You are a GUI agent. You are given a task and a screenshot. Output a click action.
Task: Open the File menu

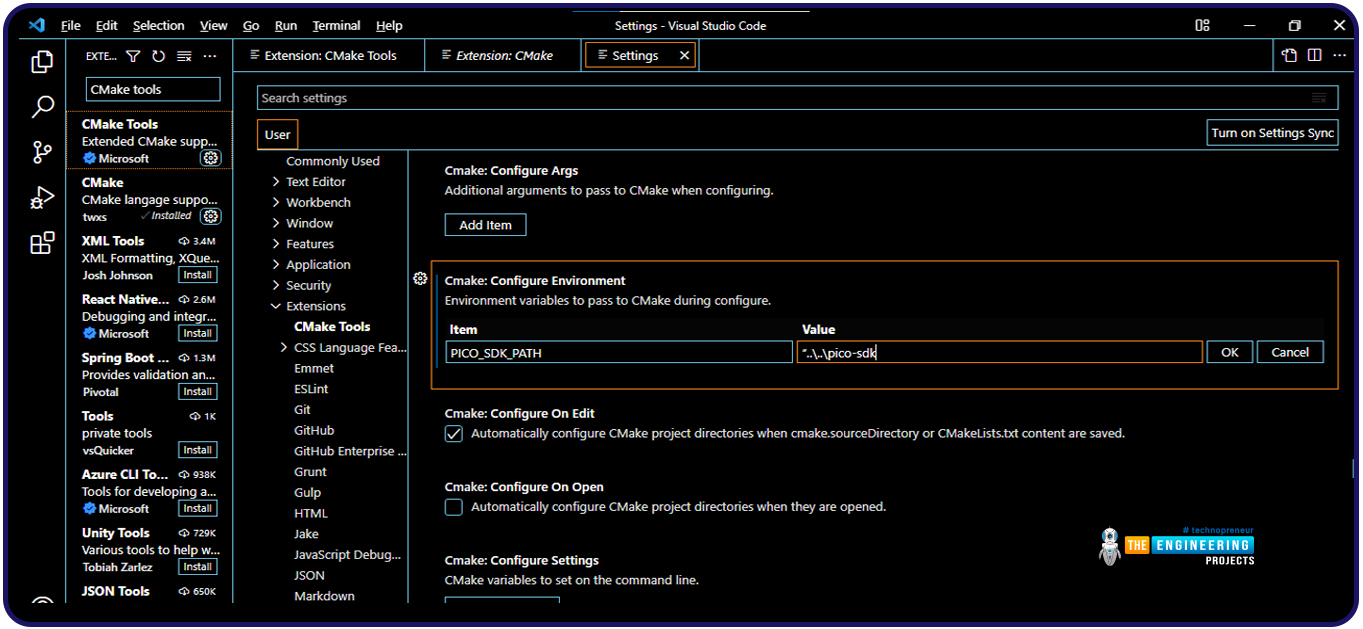pyautogui.click(x=70, y=25)
